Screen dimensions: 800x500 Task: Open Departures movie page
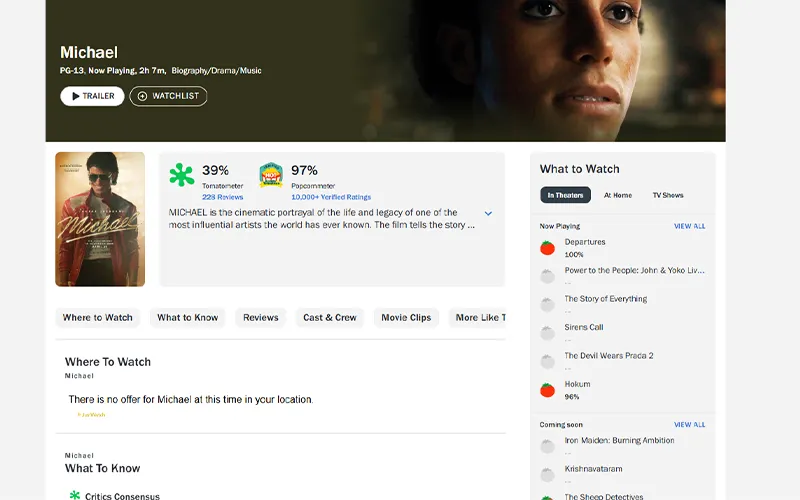point(585,242)
